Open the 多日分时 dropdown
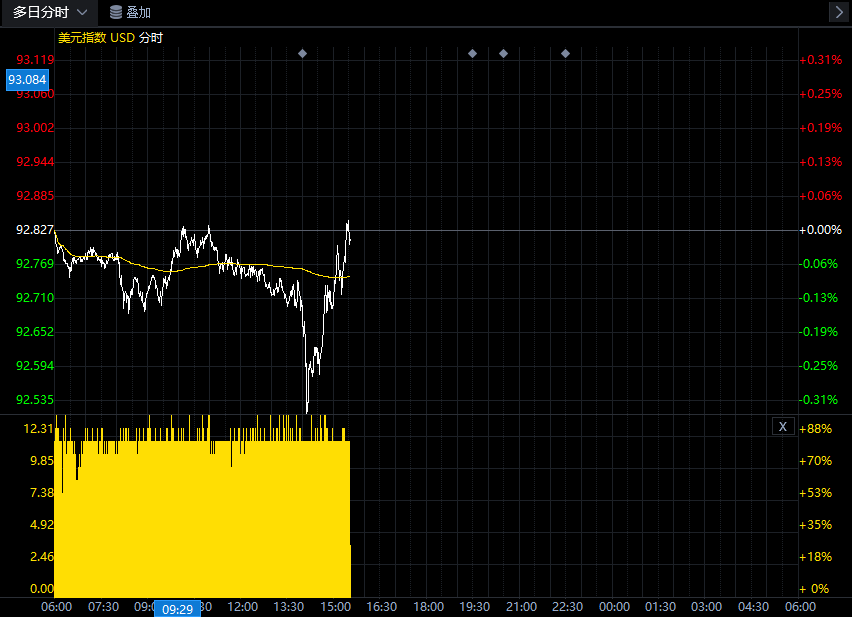This screenshot has width=852, height=617. (49, 12)
